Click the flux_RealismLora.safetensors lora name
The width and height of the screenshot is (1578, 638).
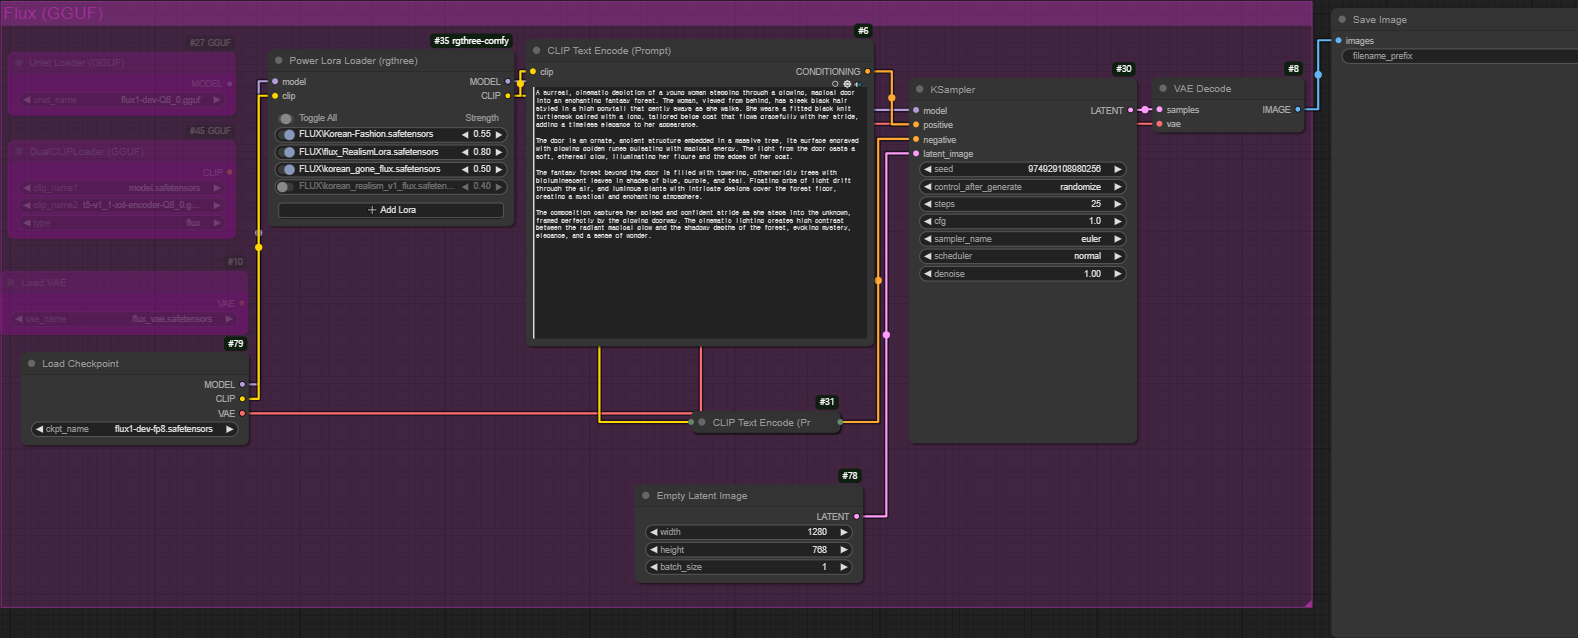[368, 152]
